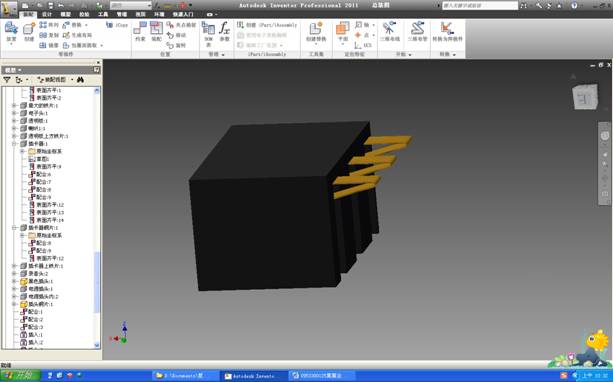Collapse the 插卡器:1 tree node
This screenshot has height=382, width=613.
click(14, 144)
